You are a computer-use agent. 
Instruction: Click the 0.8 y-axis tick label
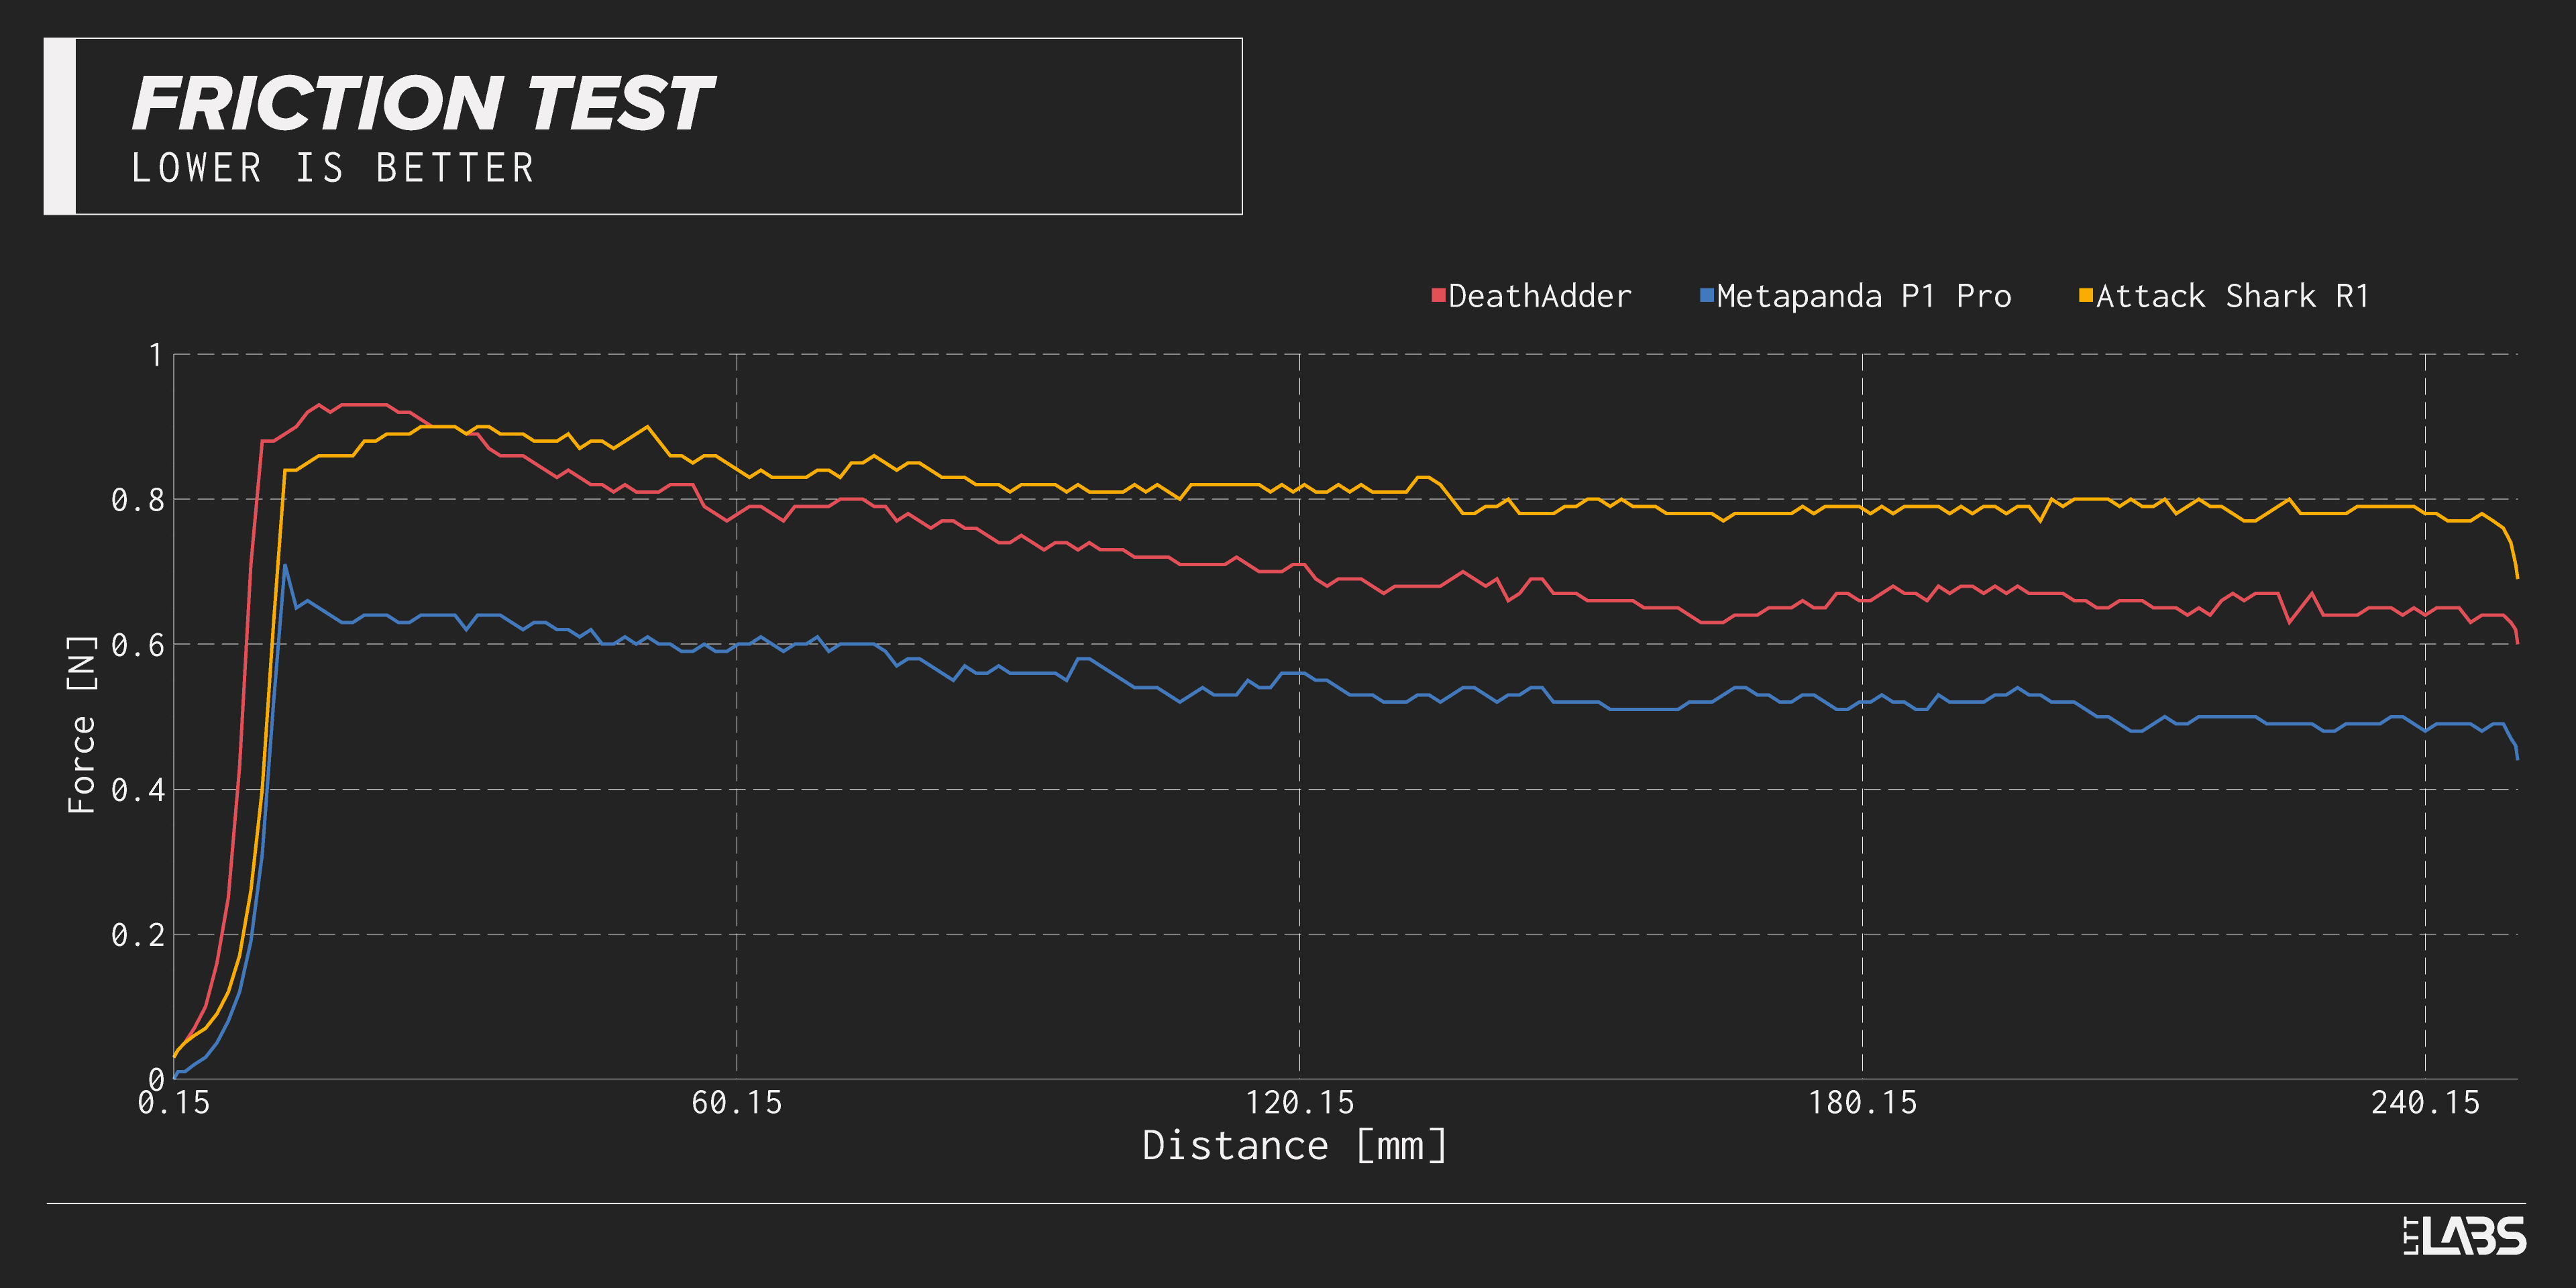coord(137,500)
